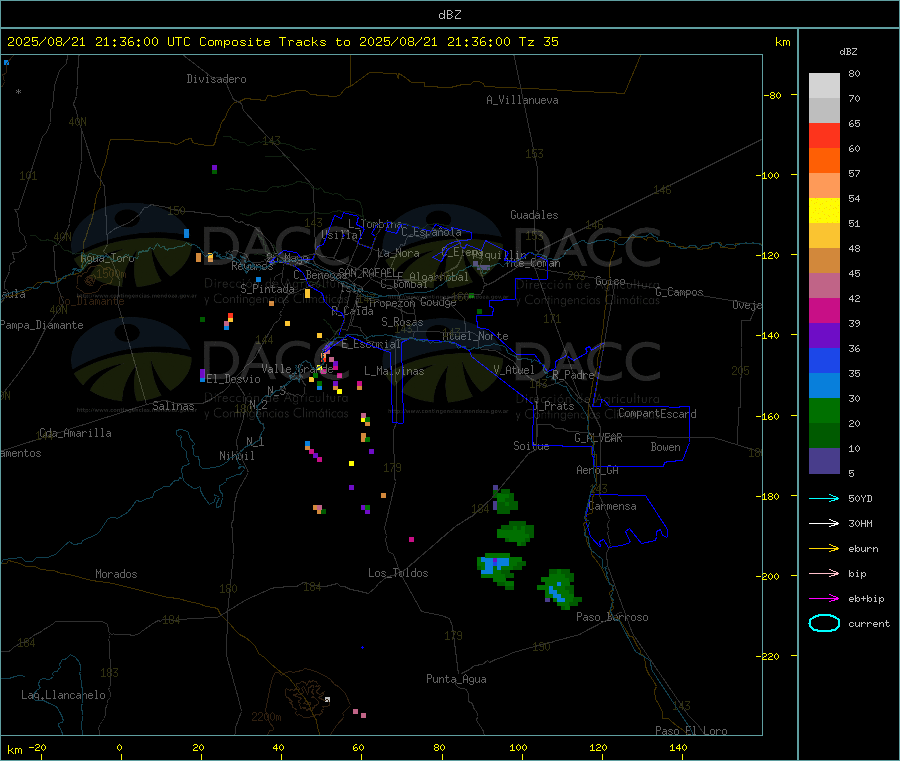
Task: Click the 20 dBZ green swatch
Action: (824, 410)
